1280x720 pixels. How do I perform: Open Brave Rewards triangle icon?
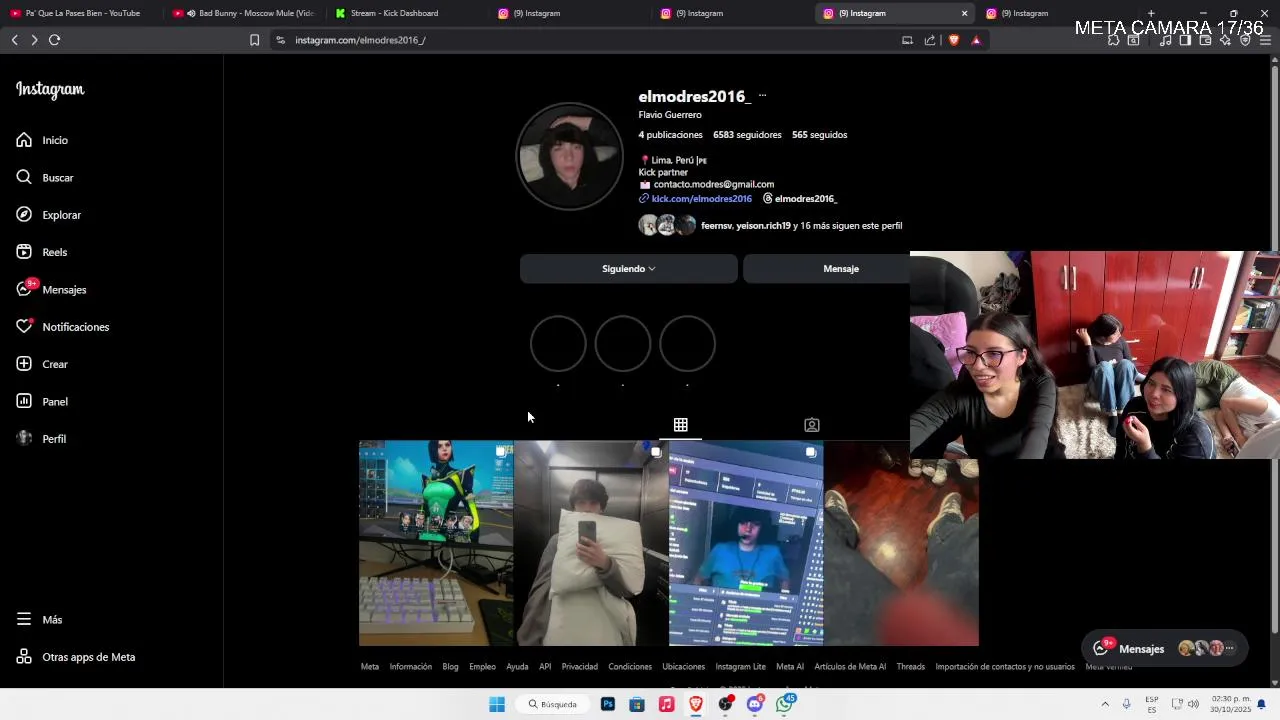coord(976,40)
